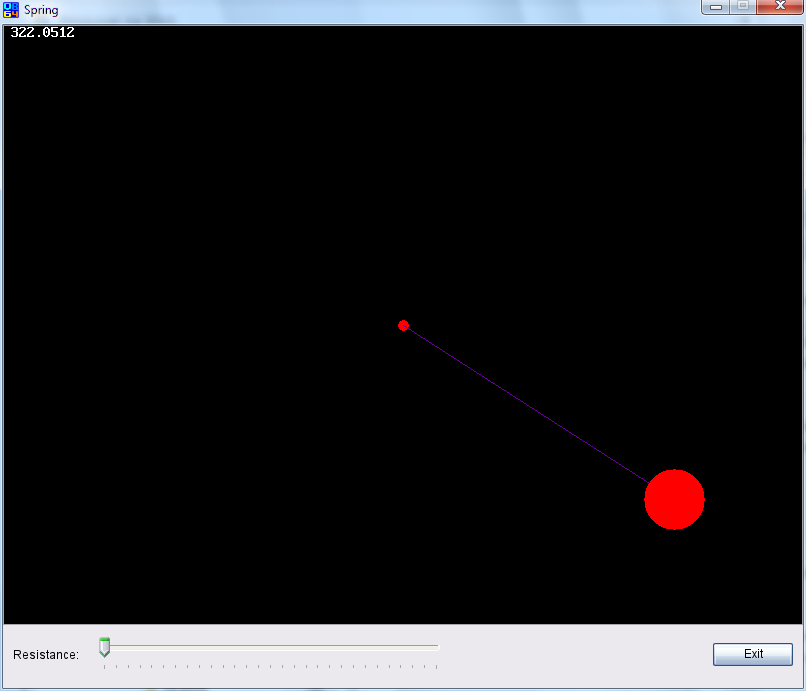The height and width of the screenshot is (691, 806).
Task: Minimize the Spring window
Action: coord(716,7)
